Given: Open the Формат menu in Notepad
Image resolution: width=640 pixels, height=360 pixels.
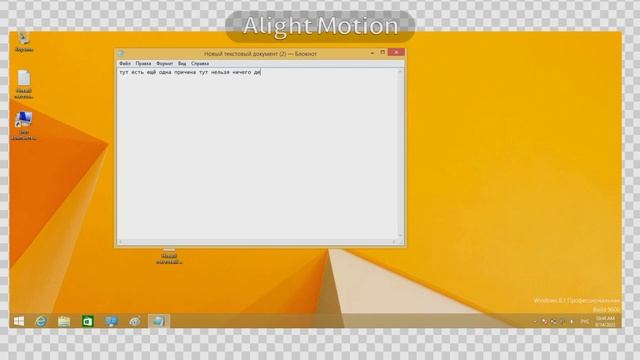Looking at the screenshot, I should 164,64.
